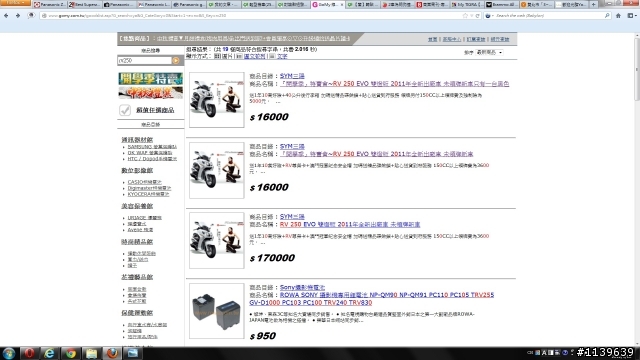
Task: Open the Avene sidebar link
Action: click(140, 230)
